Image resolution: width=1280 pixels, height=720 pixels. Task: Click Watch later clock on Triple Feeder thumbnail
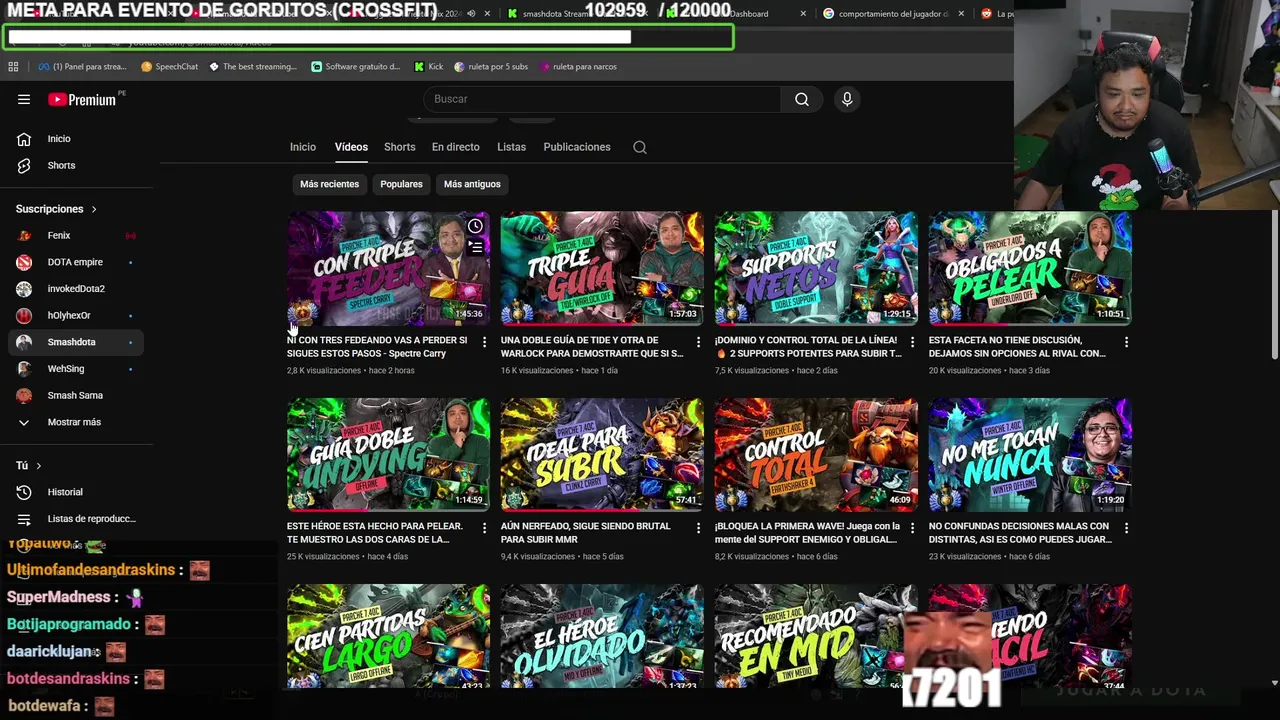475,226
